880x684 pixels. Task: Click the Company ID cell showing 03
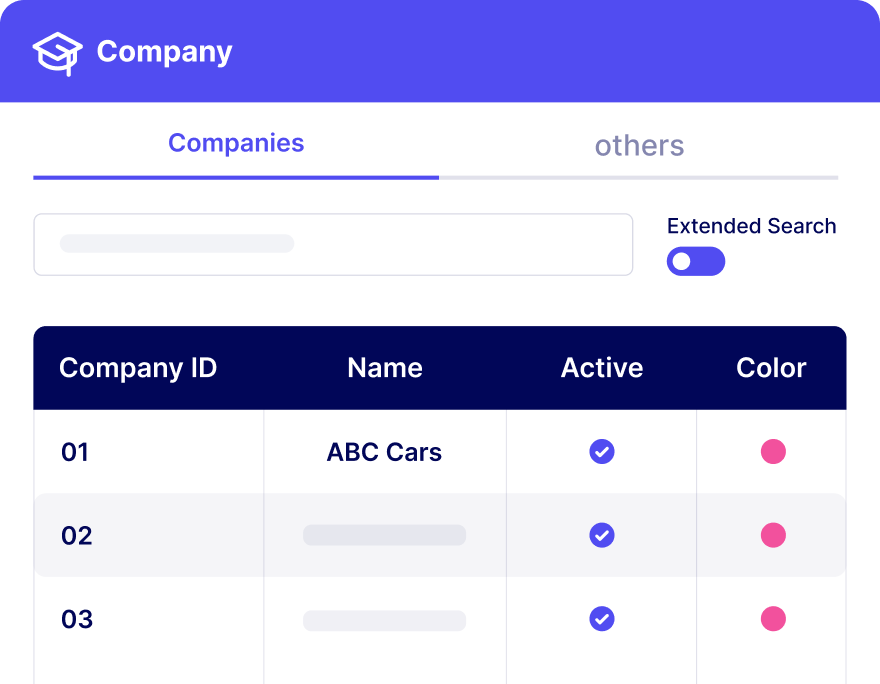tap(74, 619)
